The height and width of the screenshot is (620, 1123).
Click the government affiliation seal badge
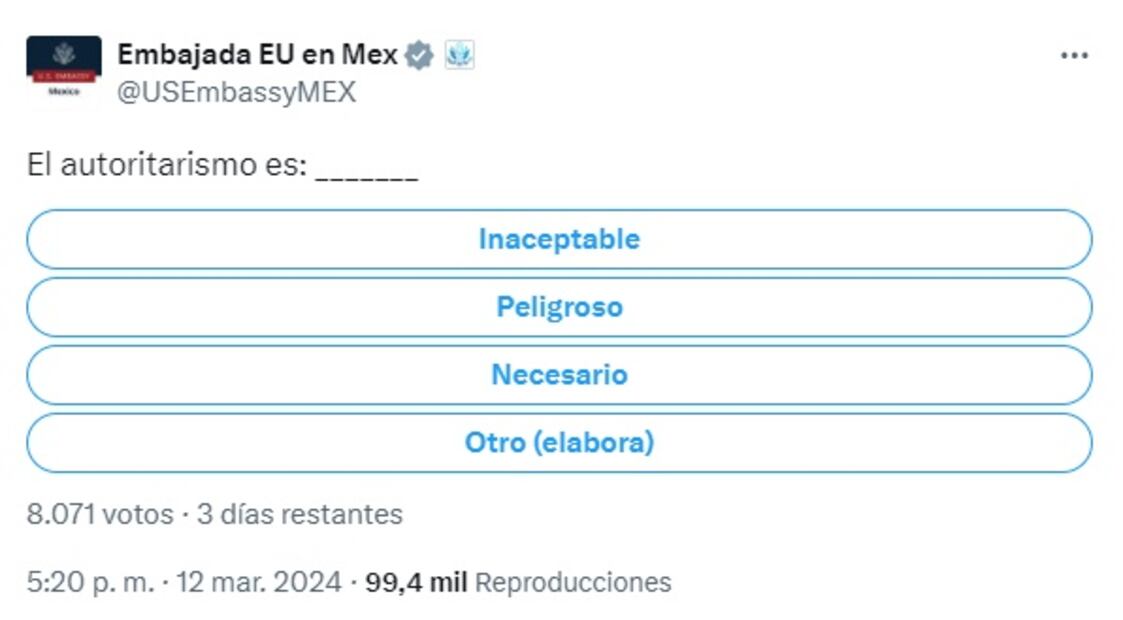pos(458,54)
